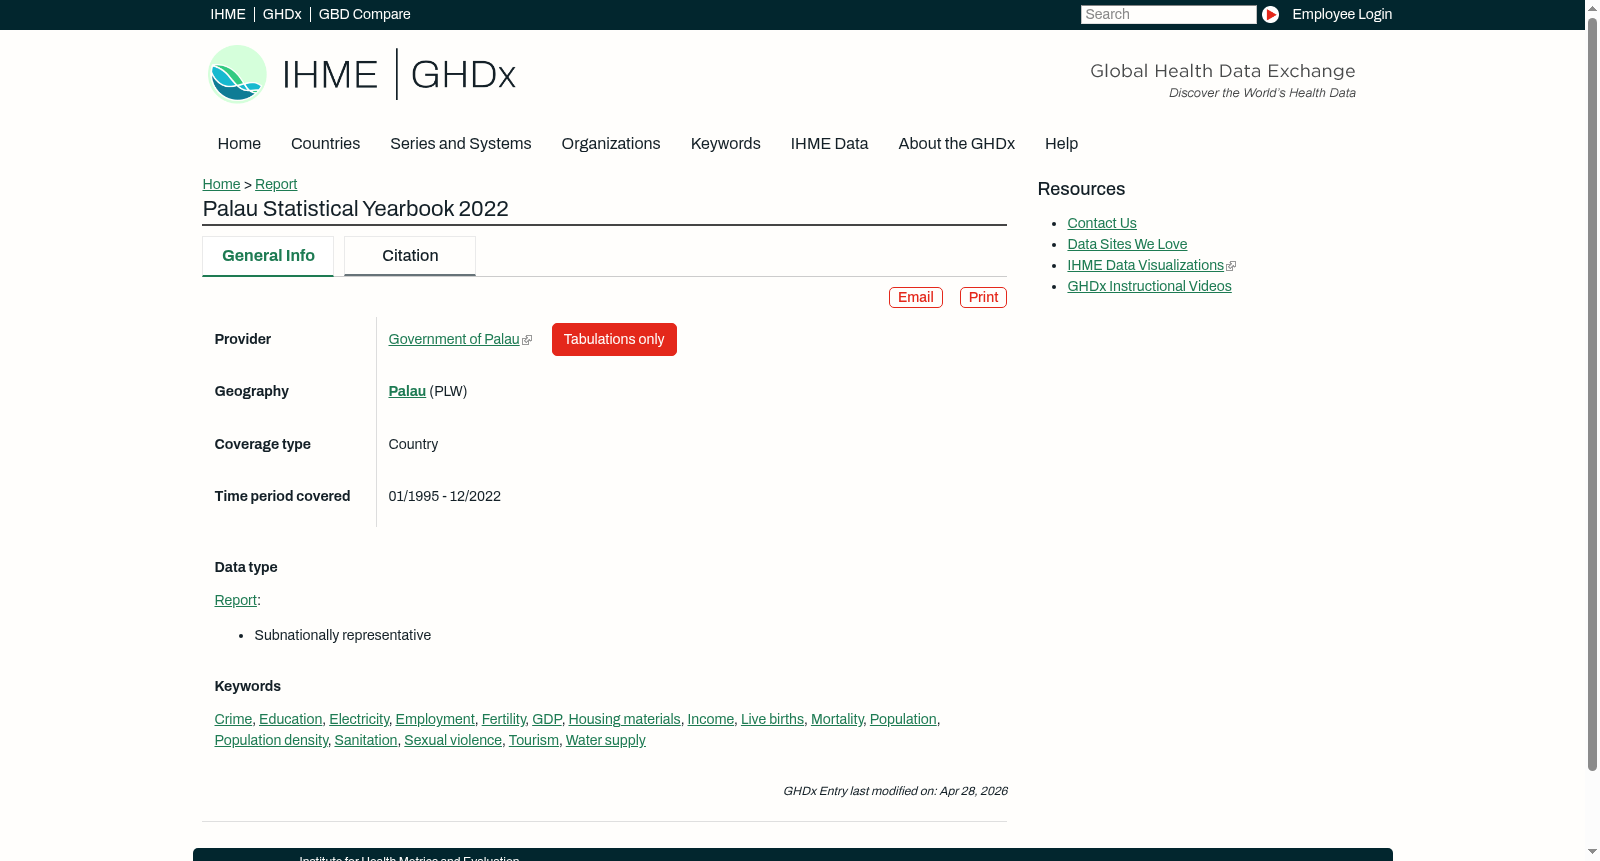Open the Tourism keyword link
The width and height of the screenshot is (1600, 861).
534,741
